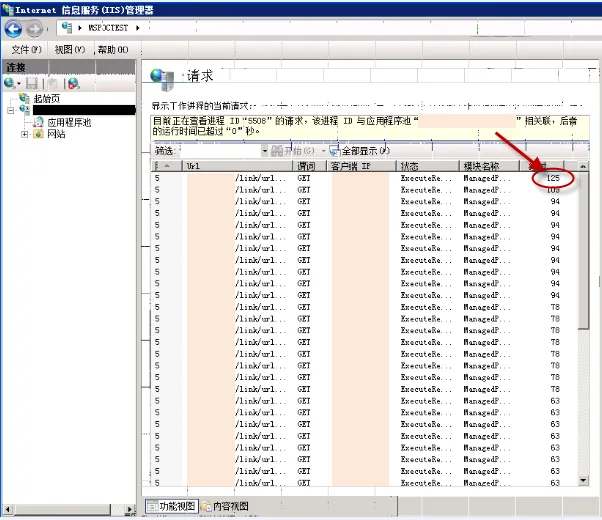This screenshot has width=602, height=520.
Task: Click the arrow after WSPOCTEST in the address bar
Action: tap(137, 28)
